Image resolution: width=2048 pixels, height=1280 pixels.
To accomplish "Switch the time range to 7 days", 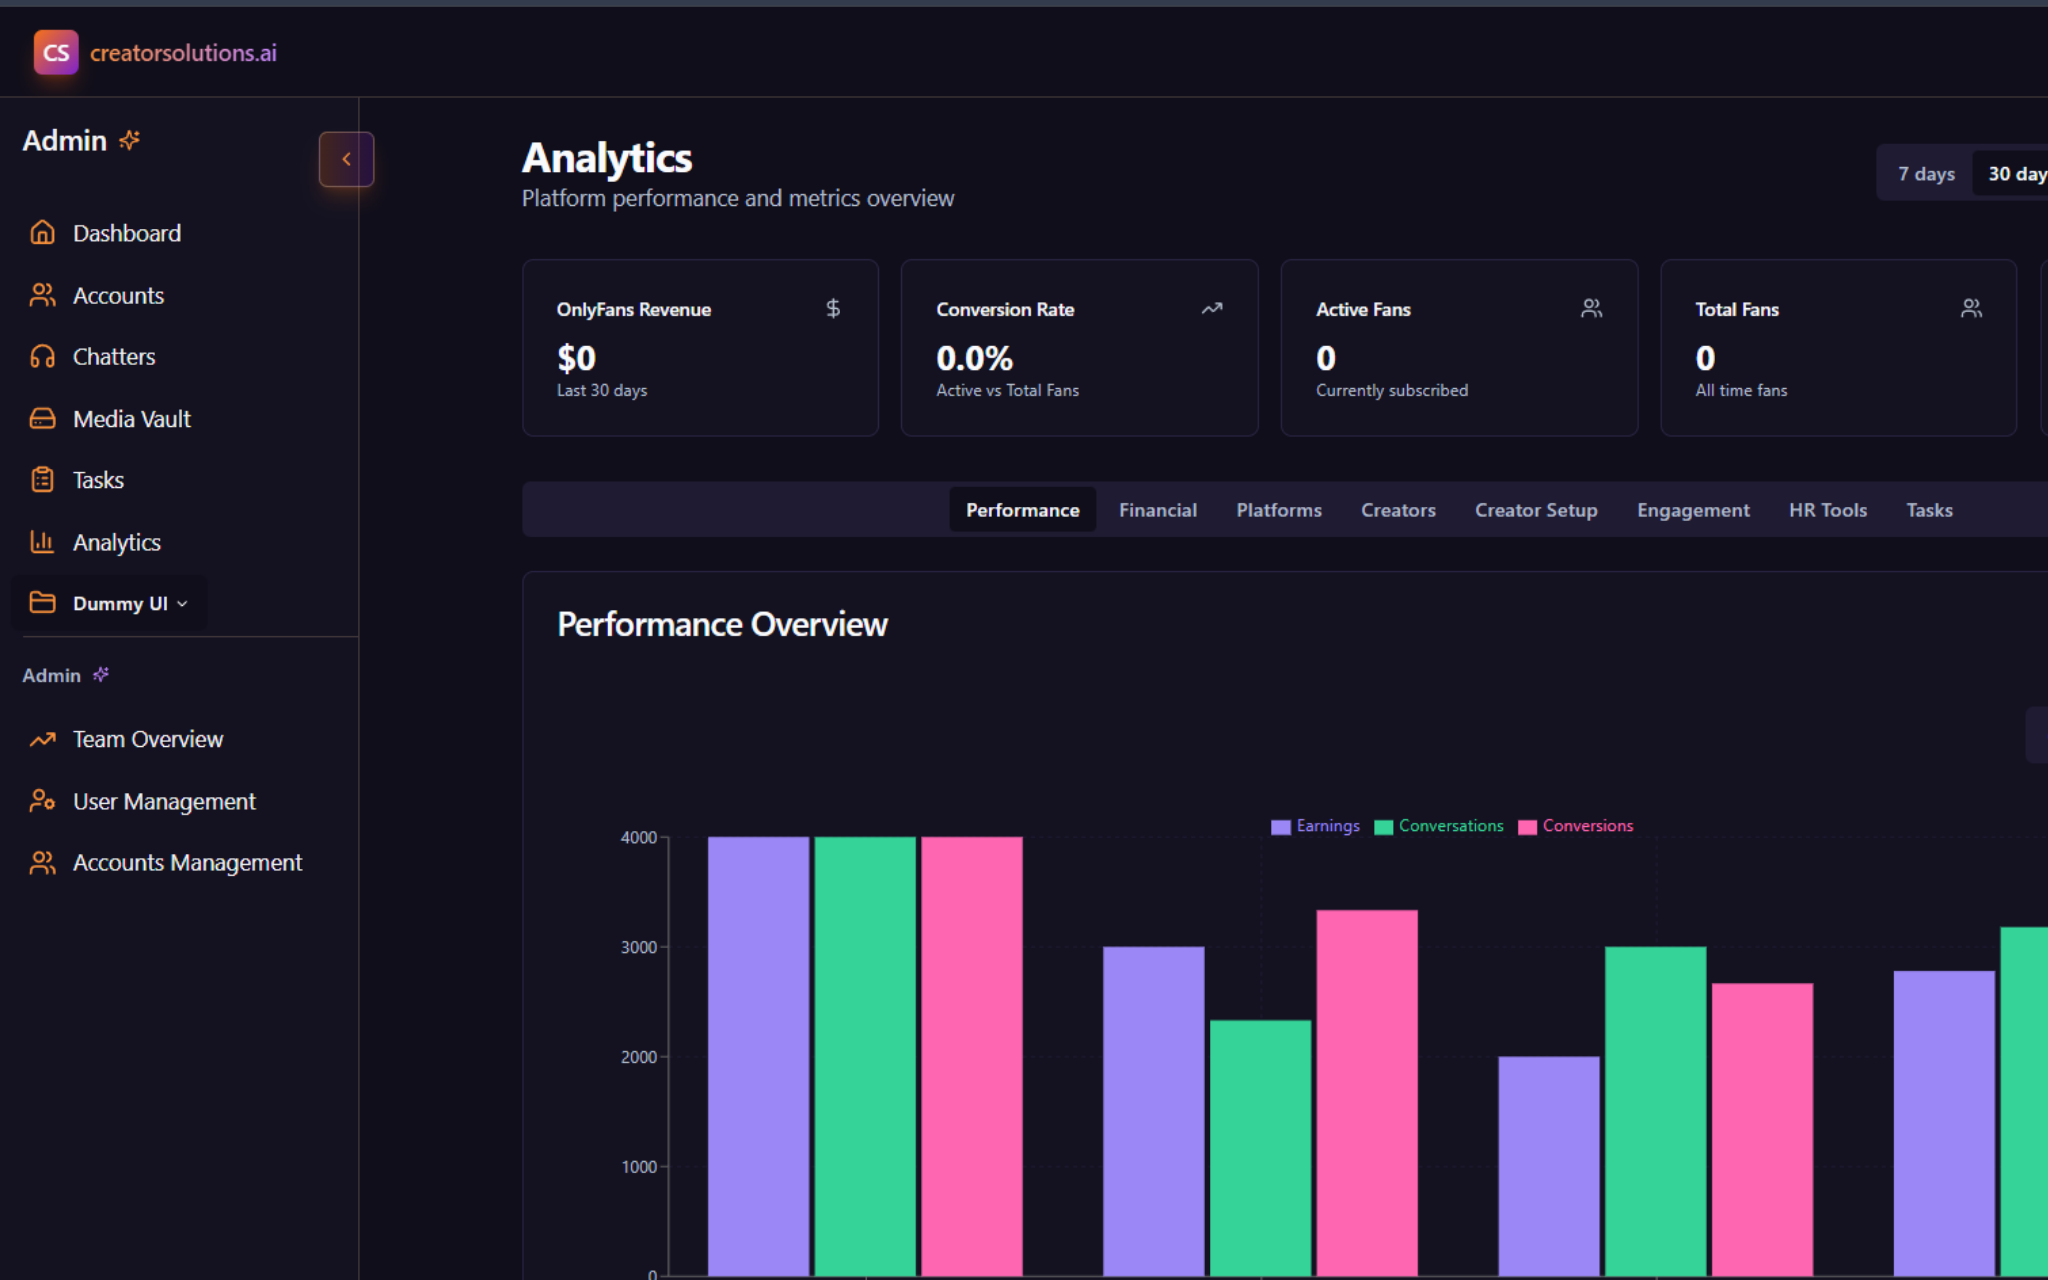I will 1926,172.
